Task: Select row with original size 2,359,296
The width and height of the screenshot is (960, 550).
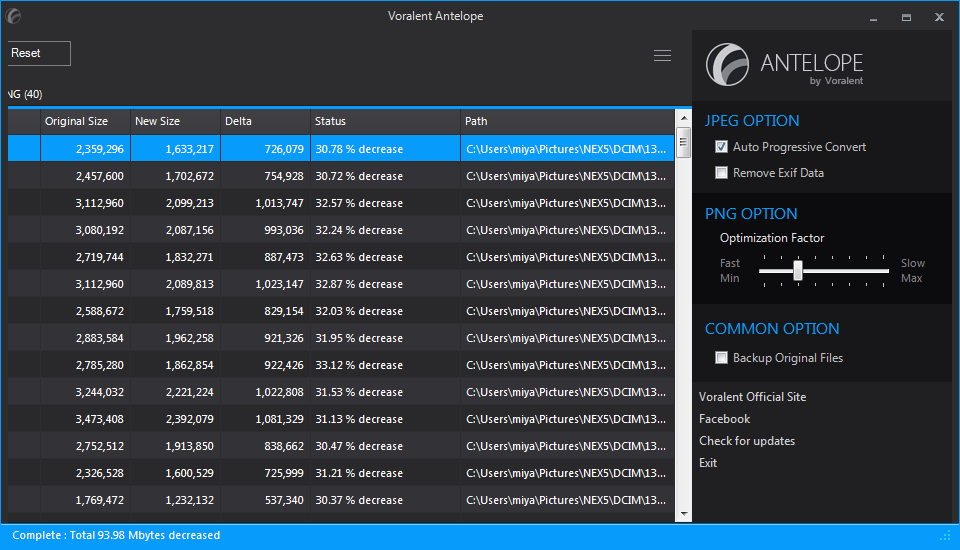Action: tap(341, 149)
